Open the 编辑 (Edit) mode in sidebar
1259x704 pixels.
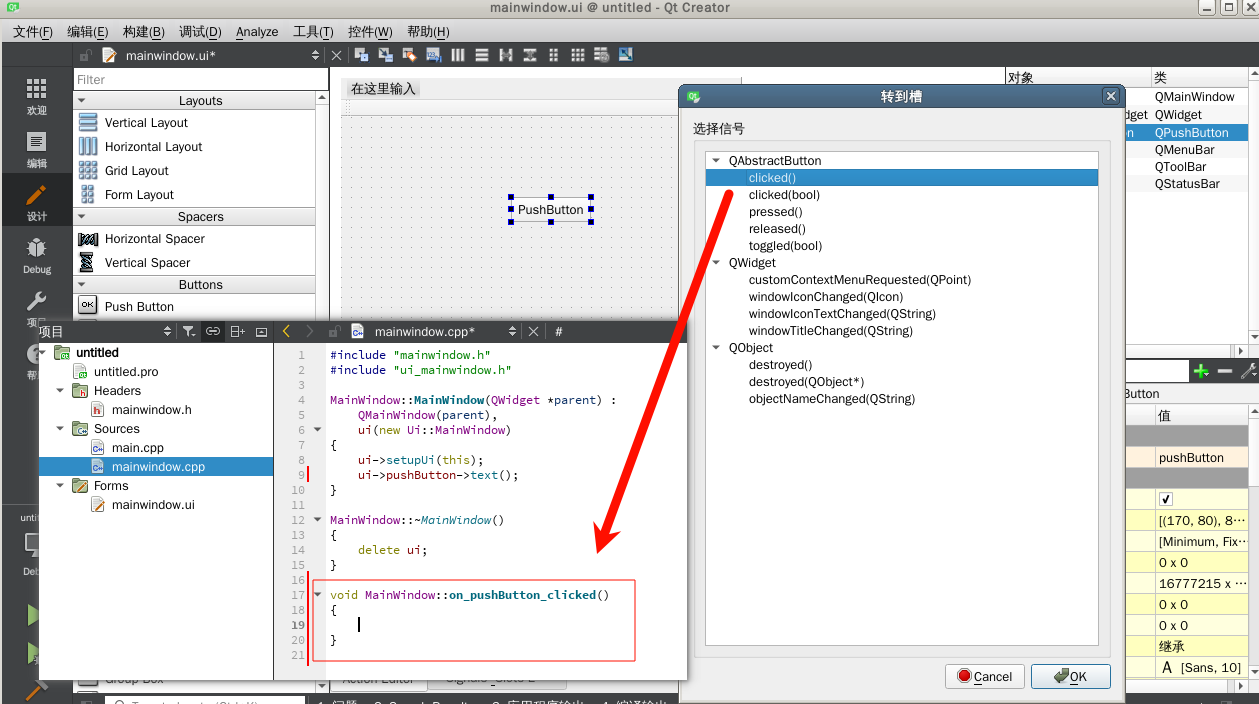point(36,148)
